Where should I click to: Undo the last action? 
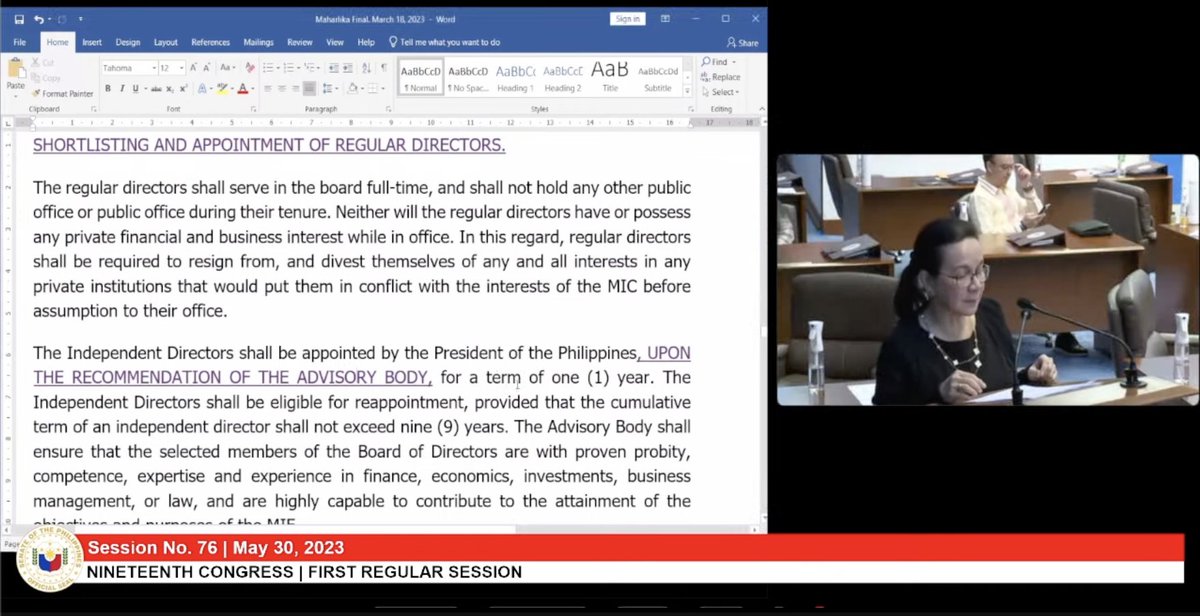point(39,19)
